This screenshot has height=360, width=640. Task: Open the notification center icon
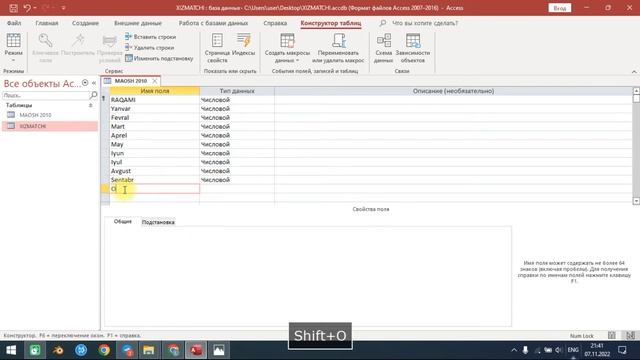(622, 350)
